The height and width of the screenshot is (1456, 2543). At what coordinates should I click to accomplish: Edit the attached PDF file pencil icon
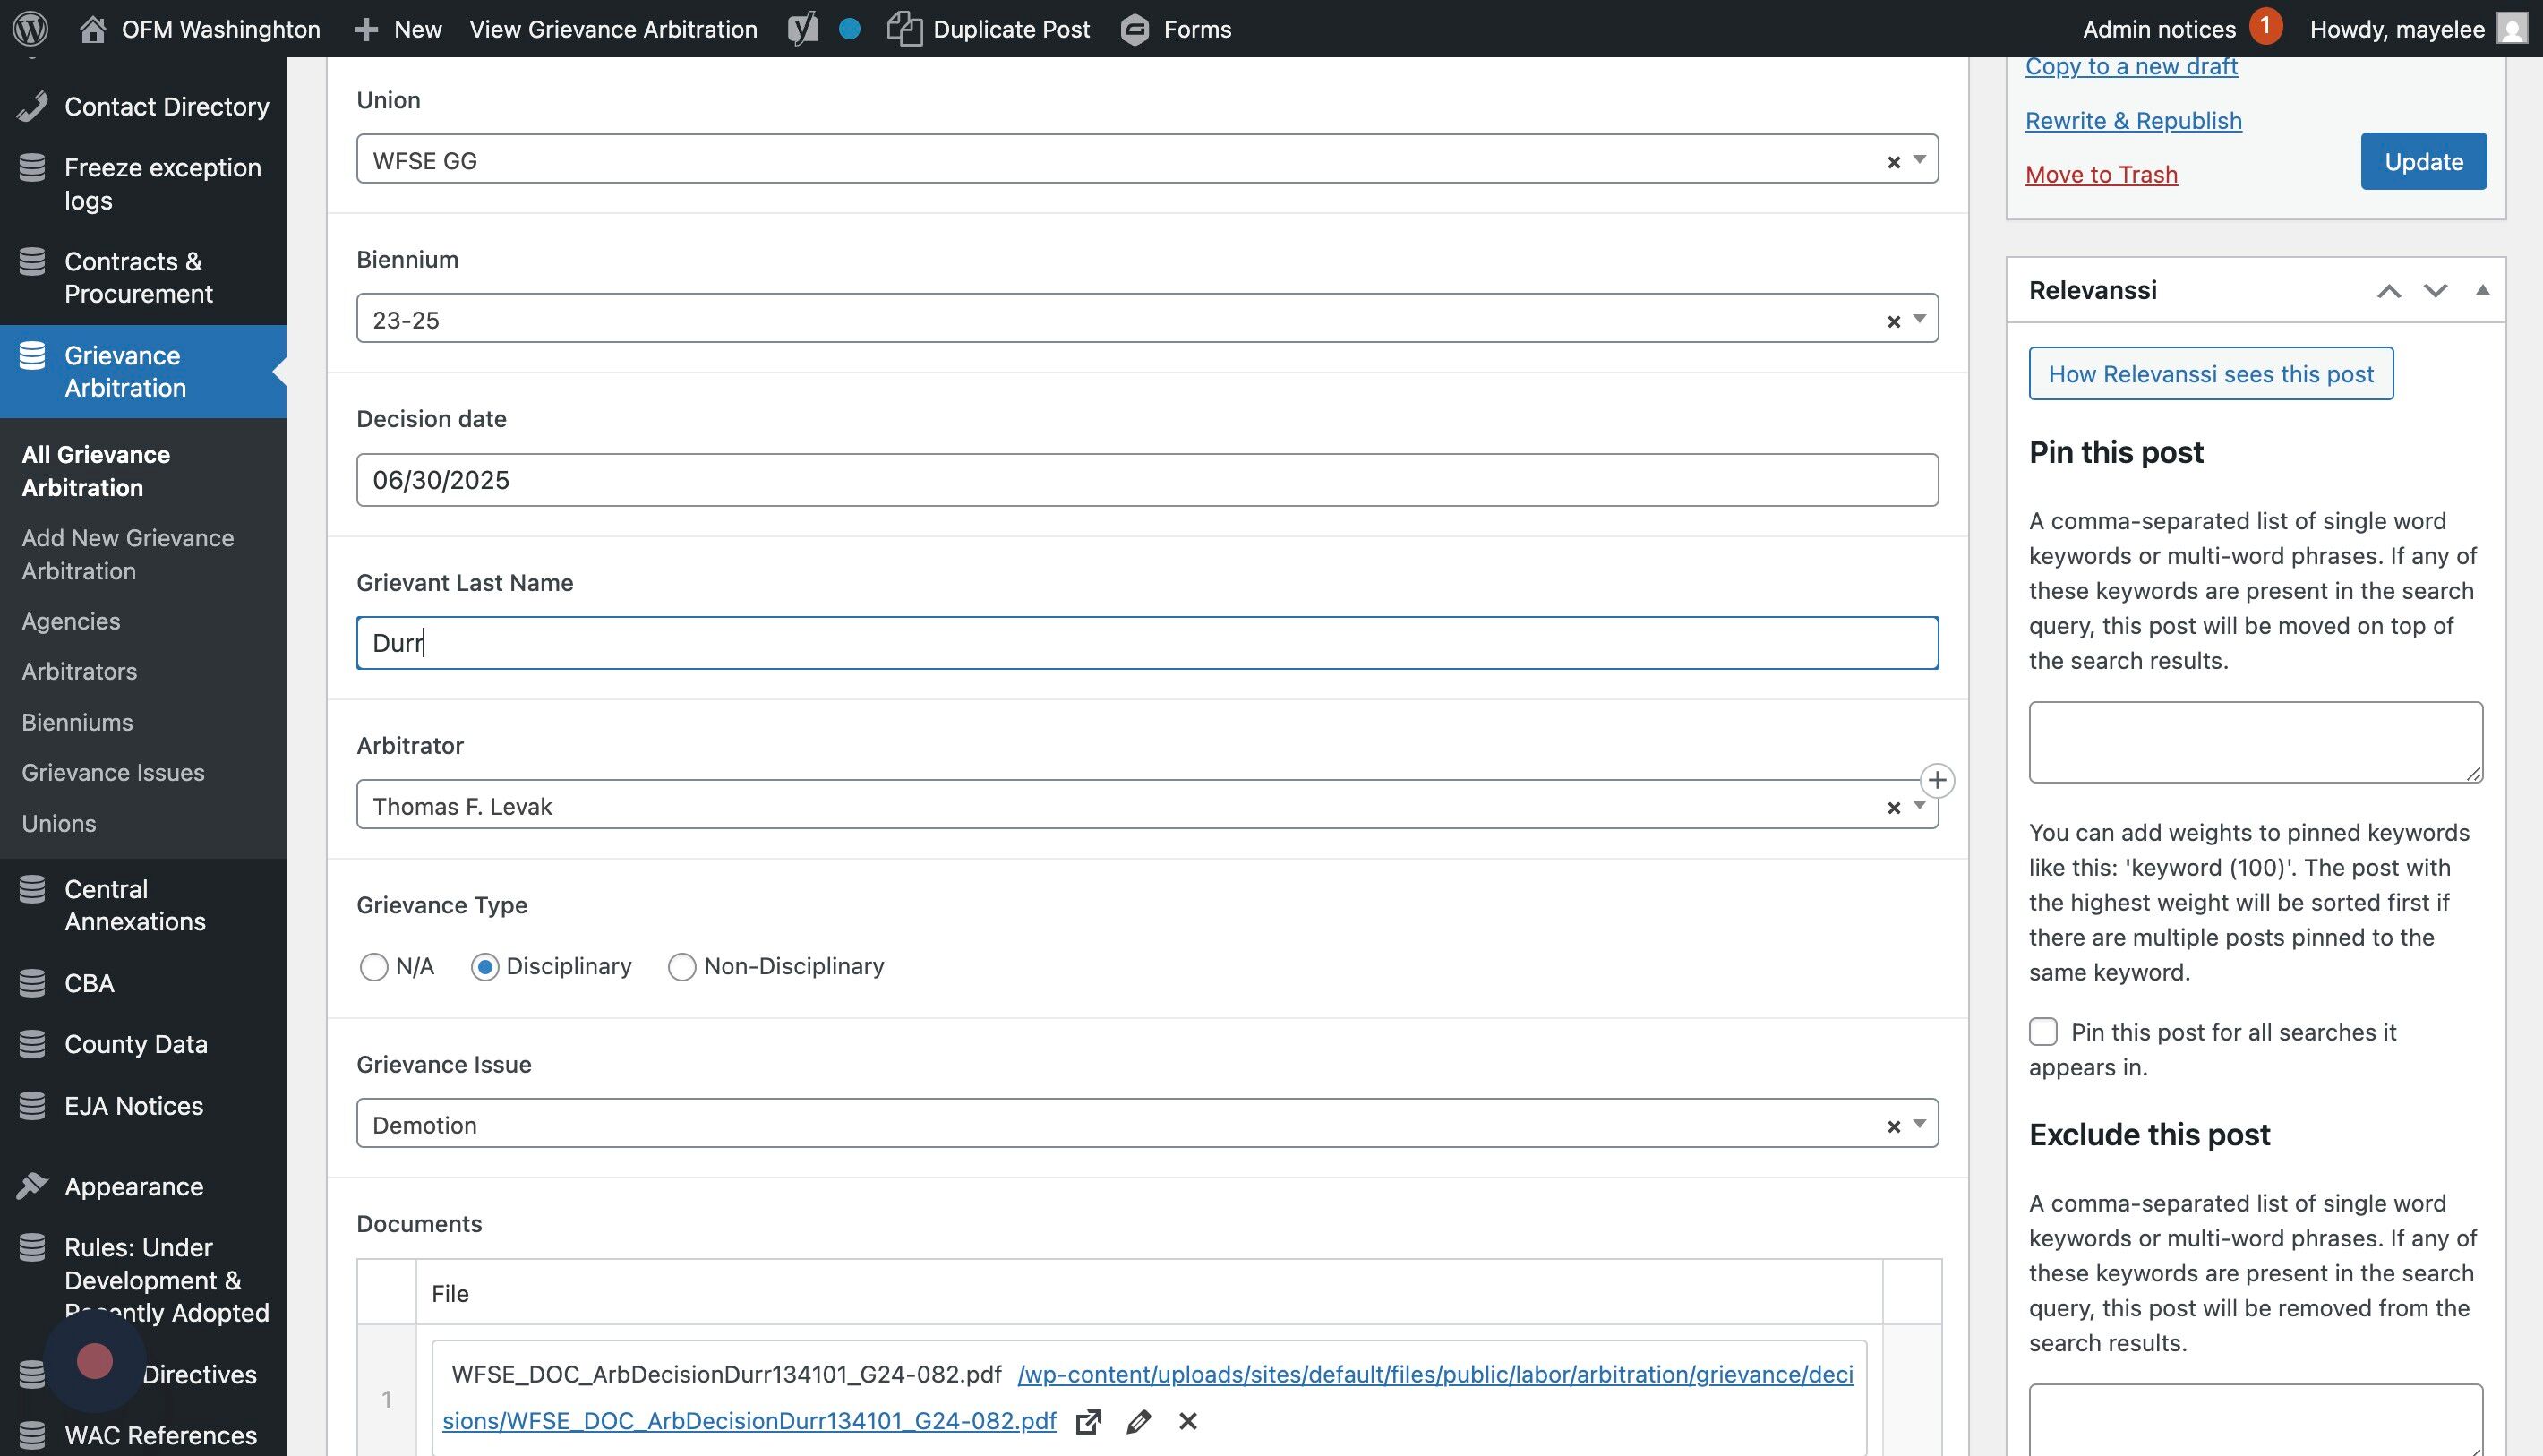[1138, 1421]
